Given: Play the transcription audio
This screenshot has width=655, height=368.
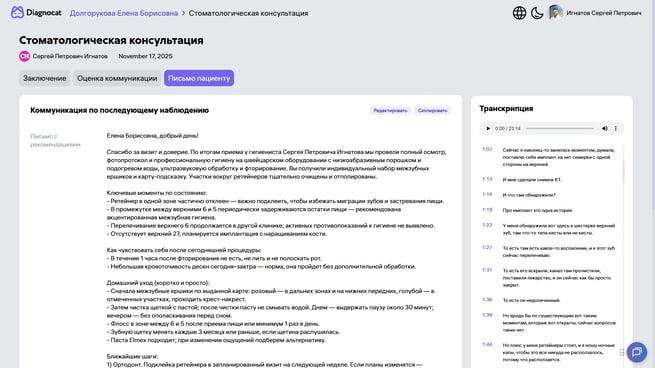Looking at the screenshot, I should [487, 129].
